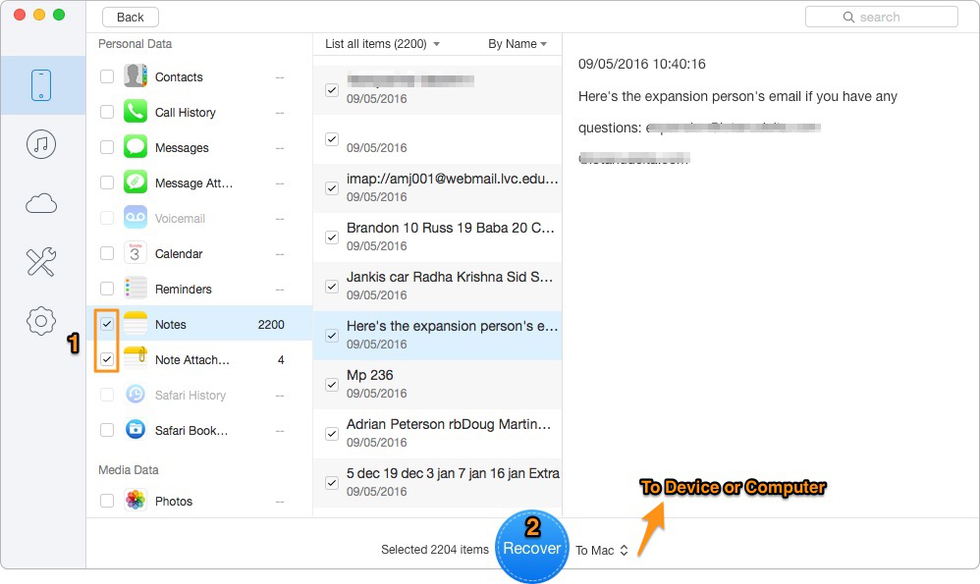Select the Photos icon under Media Data

coord(135,500)
